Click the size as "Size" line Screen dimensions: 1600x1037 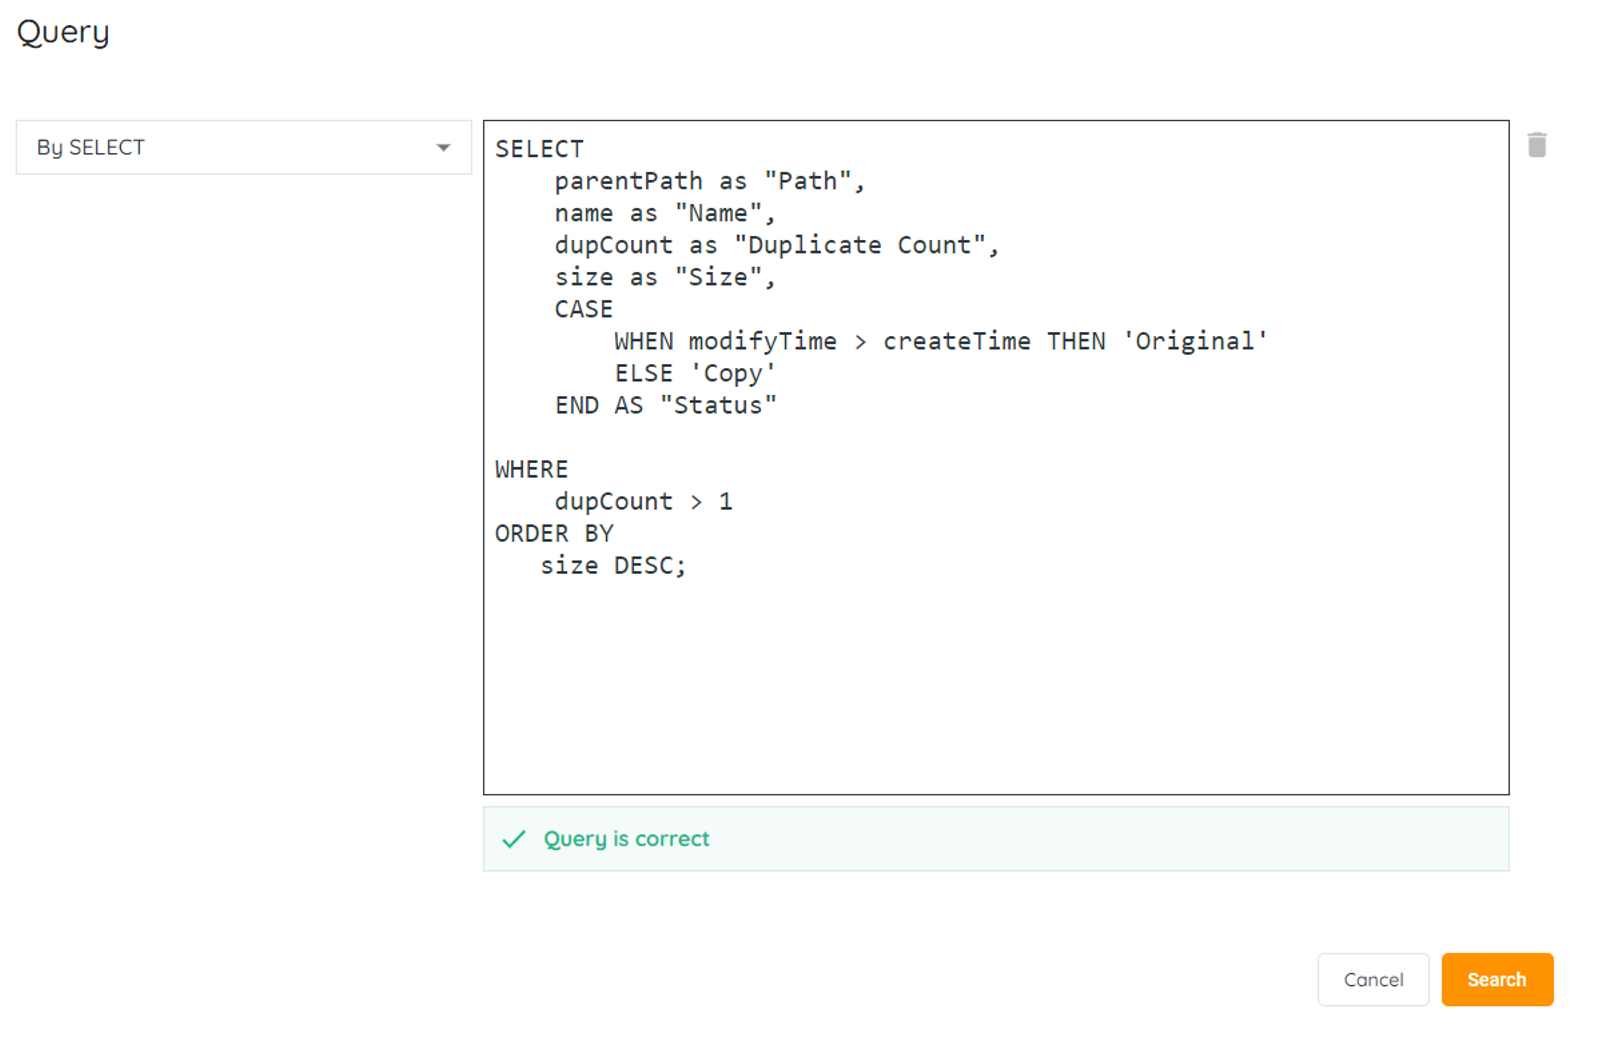point(664,277)
